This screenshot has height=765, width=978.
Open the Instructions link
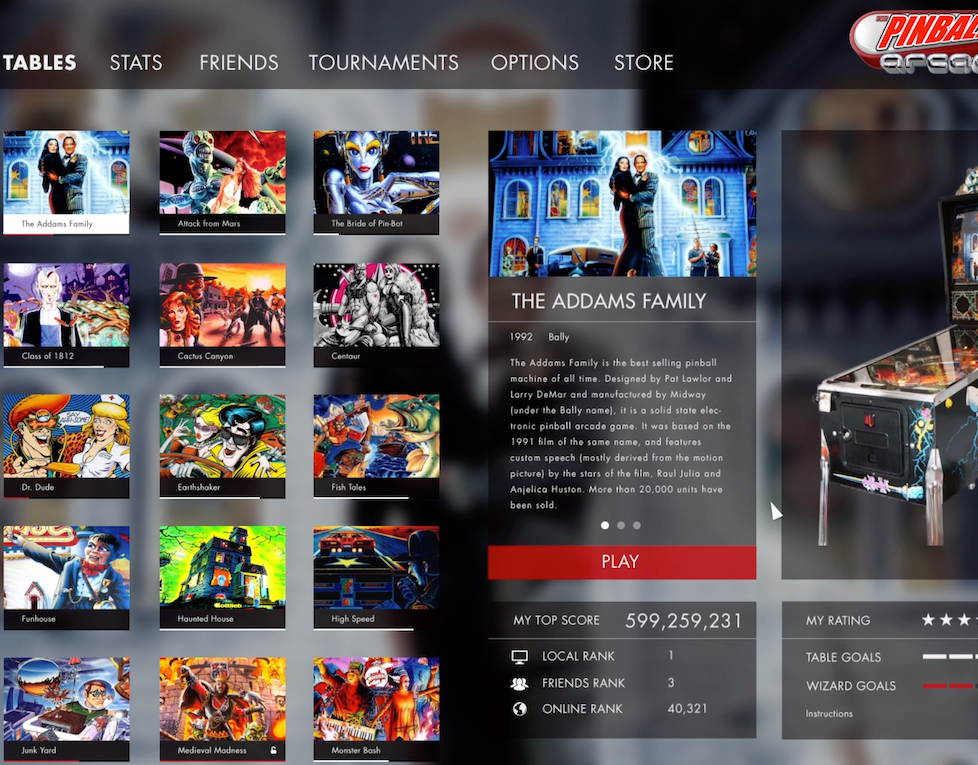[x=829, y=714]
